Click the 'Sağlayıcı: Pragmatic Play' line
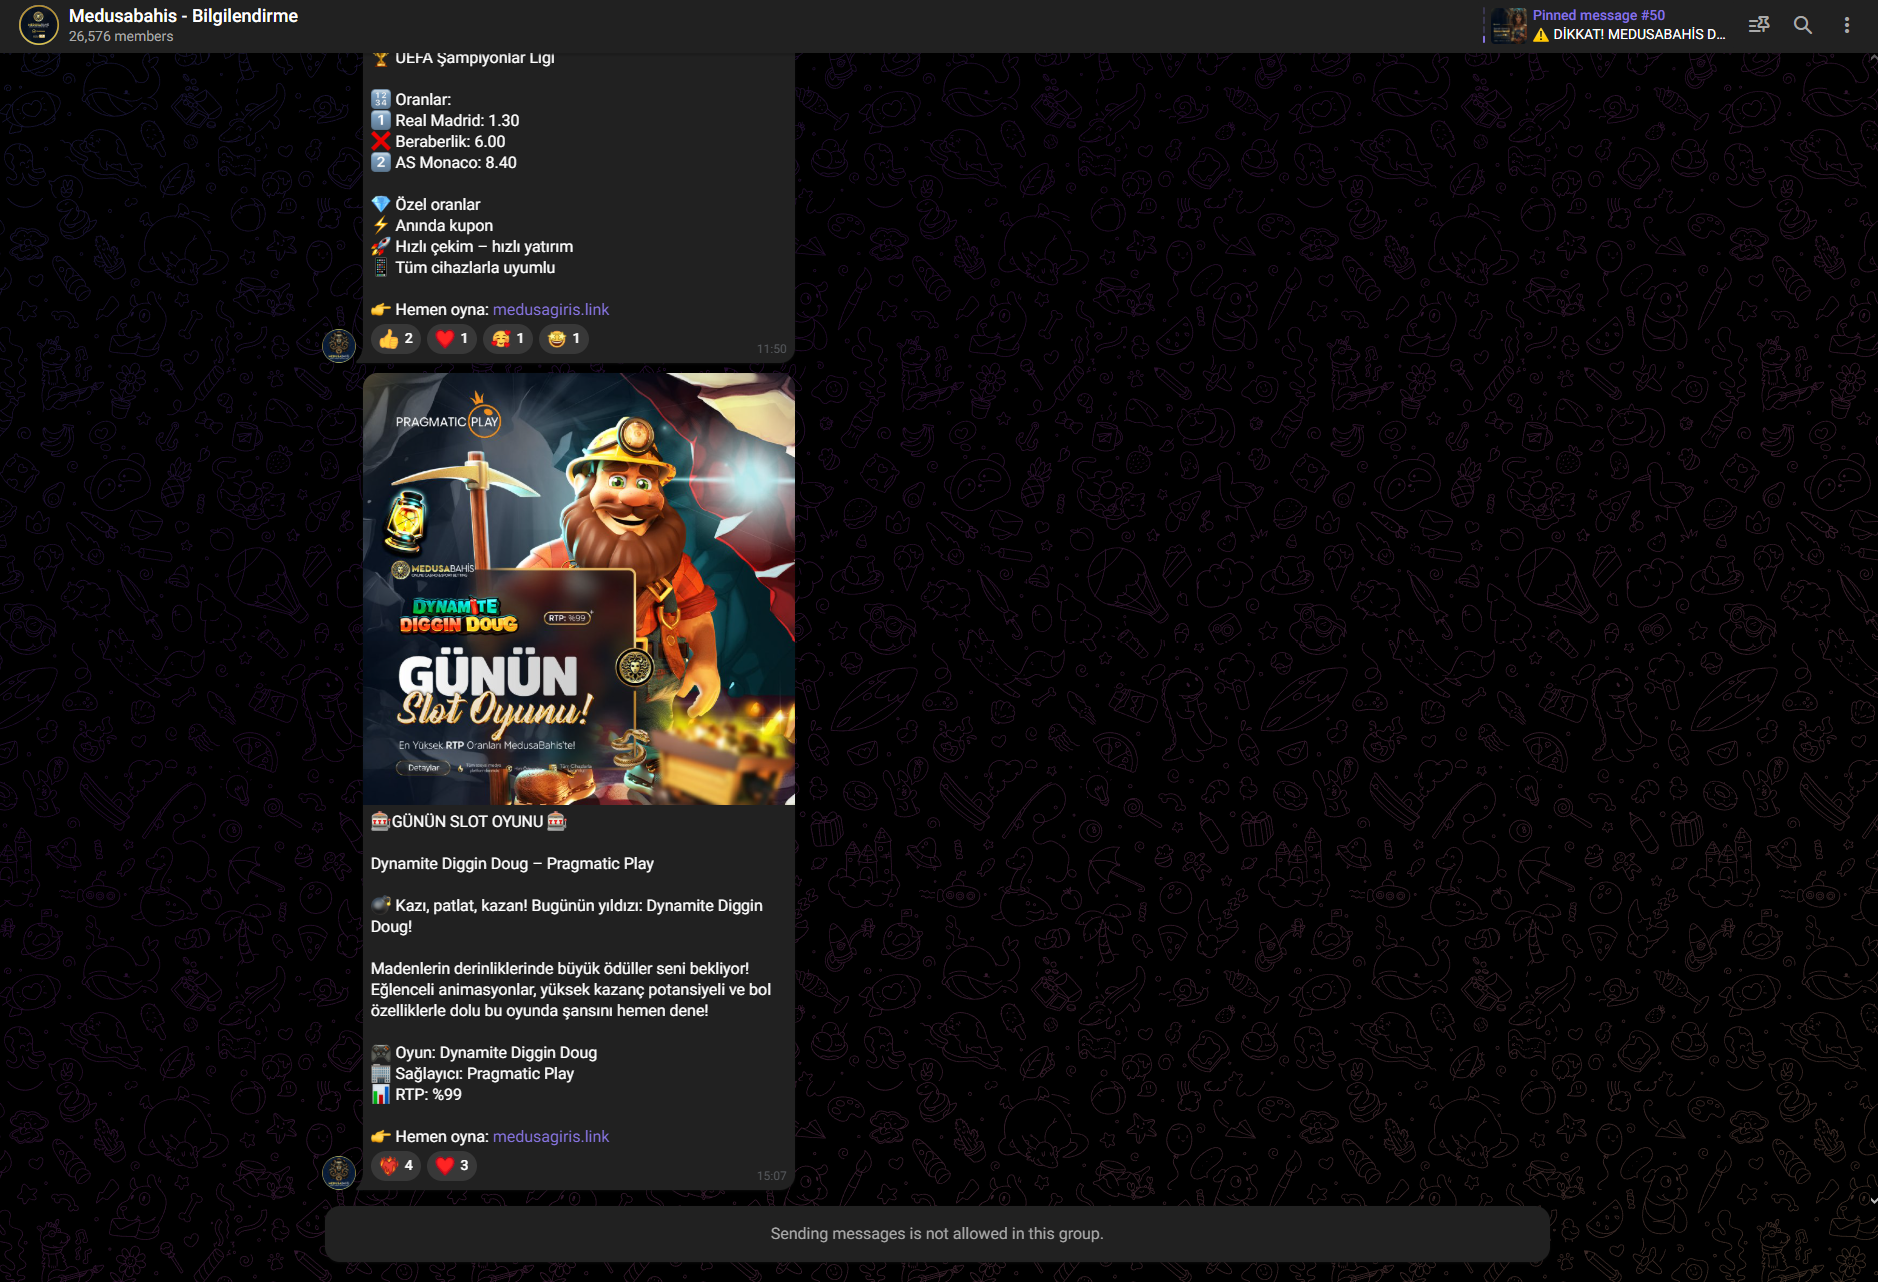This screenshot has width=1878, height=1282. tap(473, 1074)
